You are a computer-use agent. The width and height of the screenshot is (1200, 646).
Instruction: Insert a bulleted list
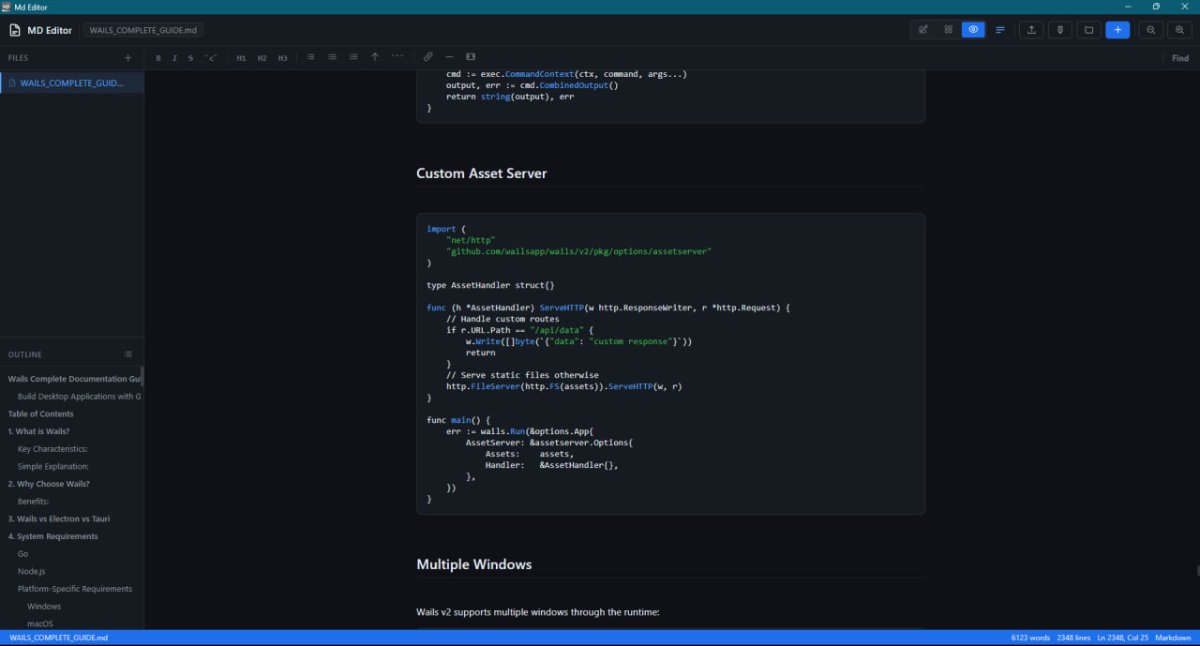tap(311, 57)
